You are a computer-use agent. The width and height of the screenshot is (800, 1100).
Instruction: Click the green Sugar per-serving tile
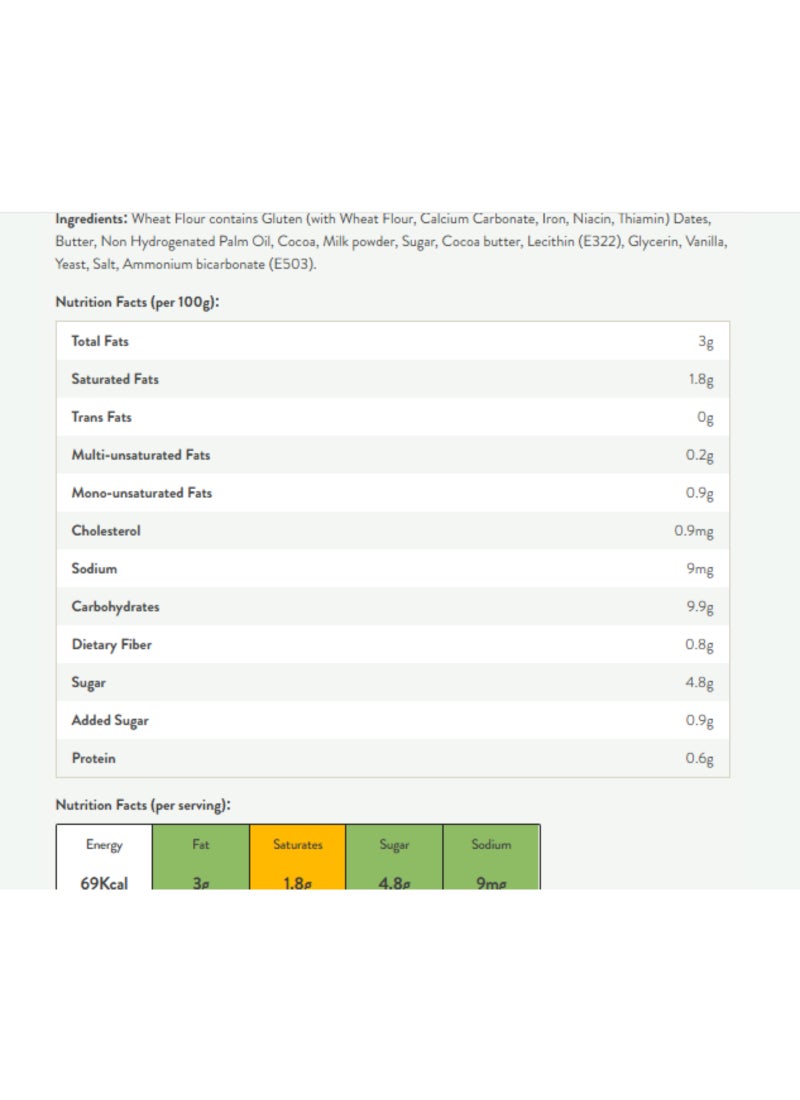click(394, 857)
